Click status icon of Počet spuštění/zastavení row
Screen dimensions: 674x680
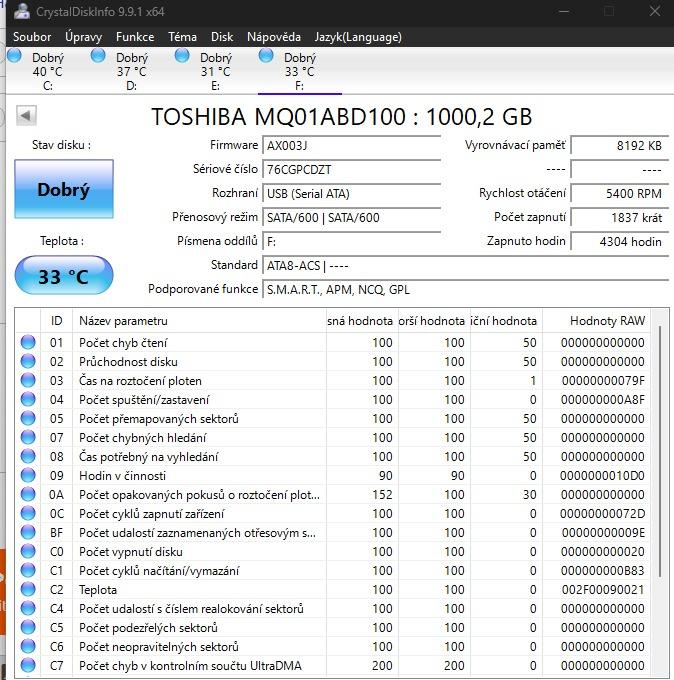click(x=28, y=399)
